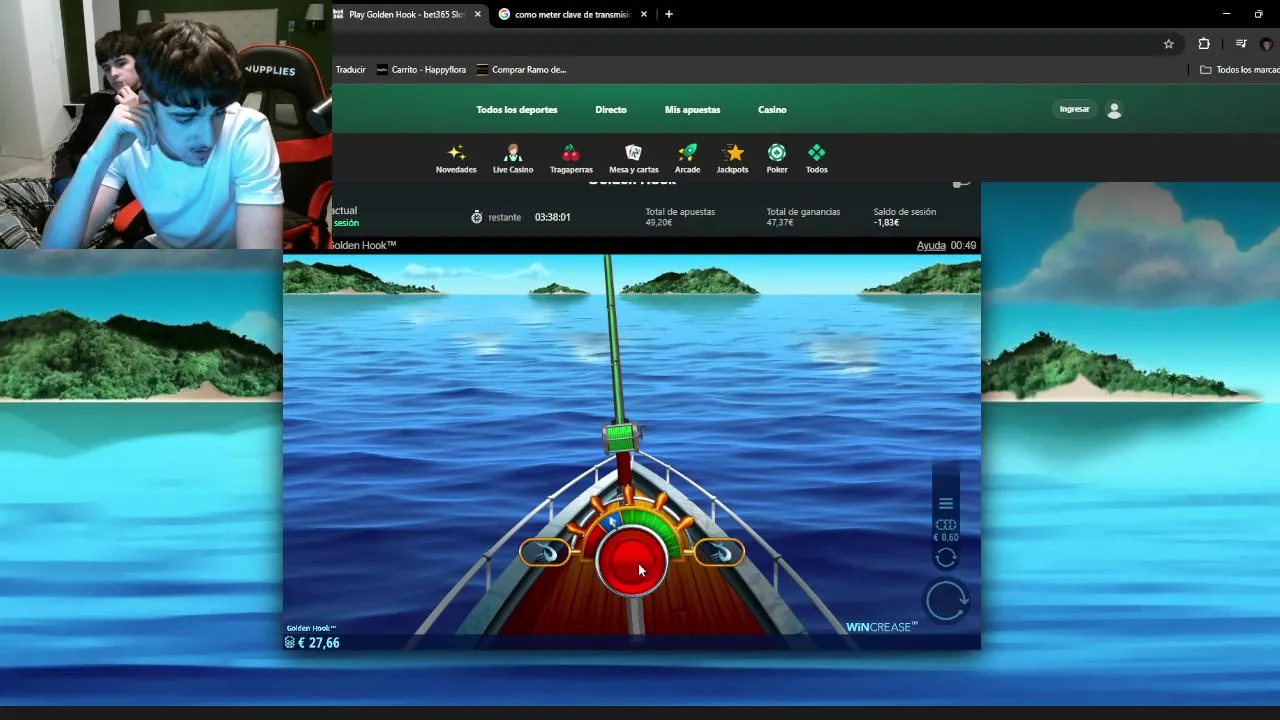The image size is (1280, 720).
Task: Click the restante timer 03:38:01
Action: point(552,217)
